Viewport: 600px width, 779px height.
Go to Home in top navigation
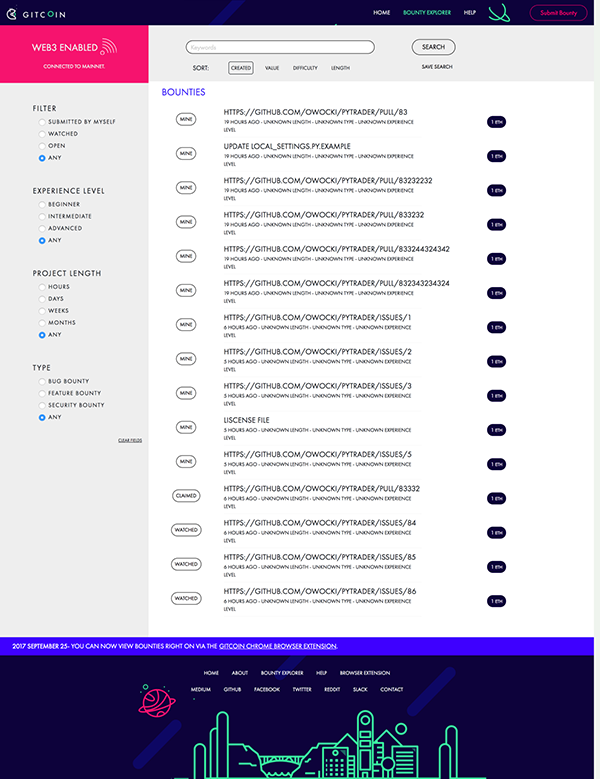click(x=381, y=12)
